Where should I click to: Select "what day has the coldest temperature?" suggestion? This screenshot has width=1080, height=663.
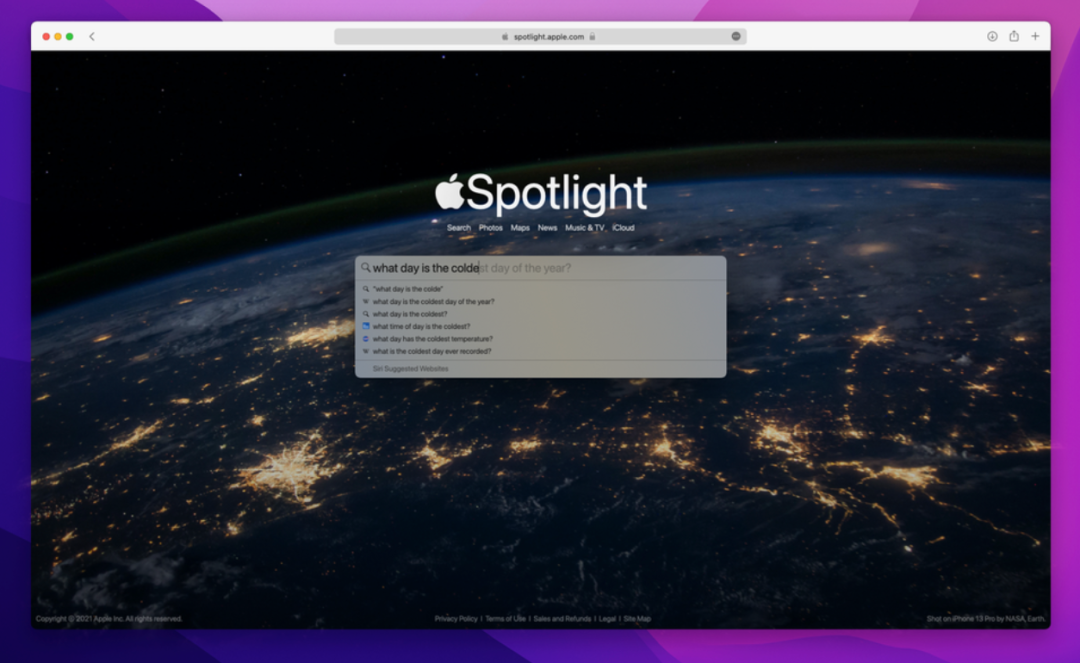pos(432,339)
